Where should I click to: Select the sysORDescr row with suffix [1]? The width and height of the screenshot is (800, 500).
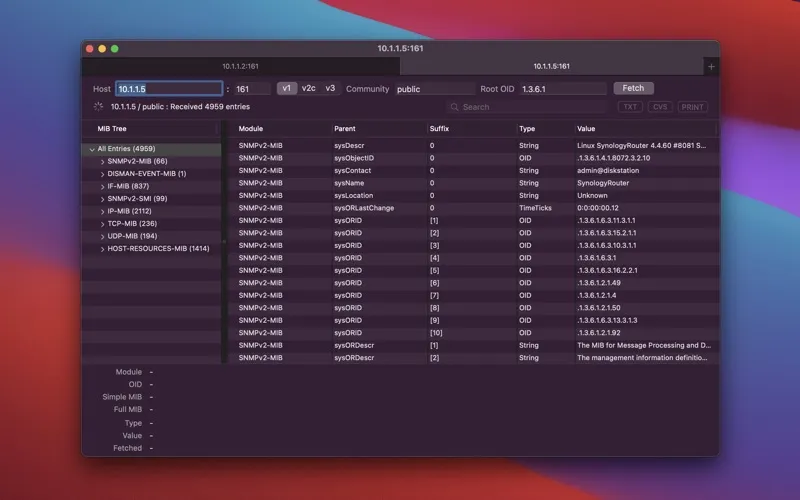[x=474, y=345]
